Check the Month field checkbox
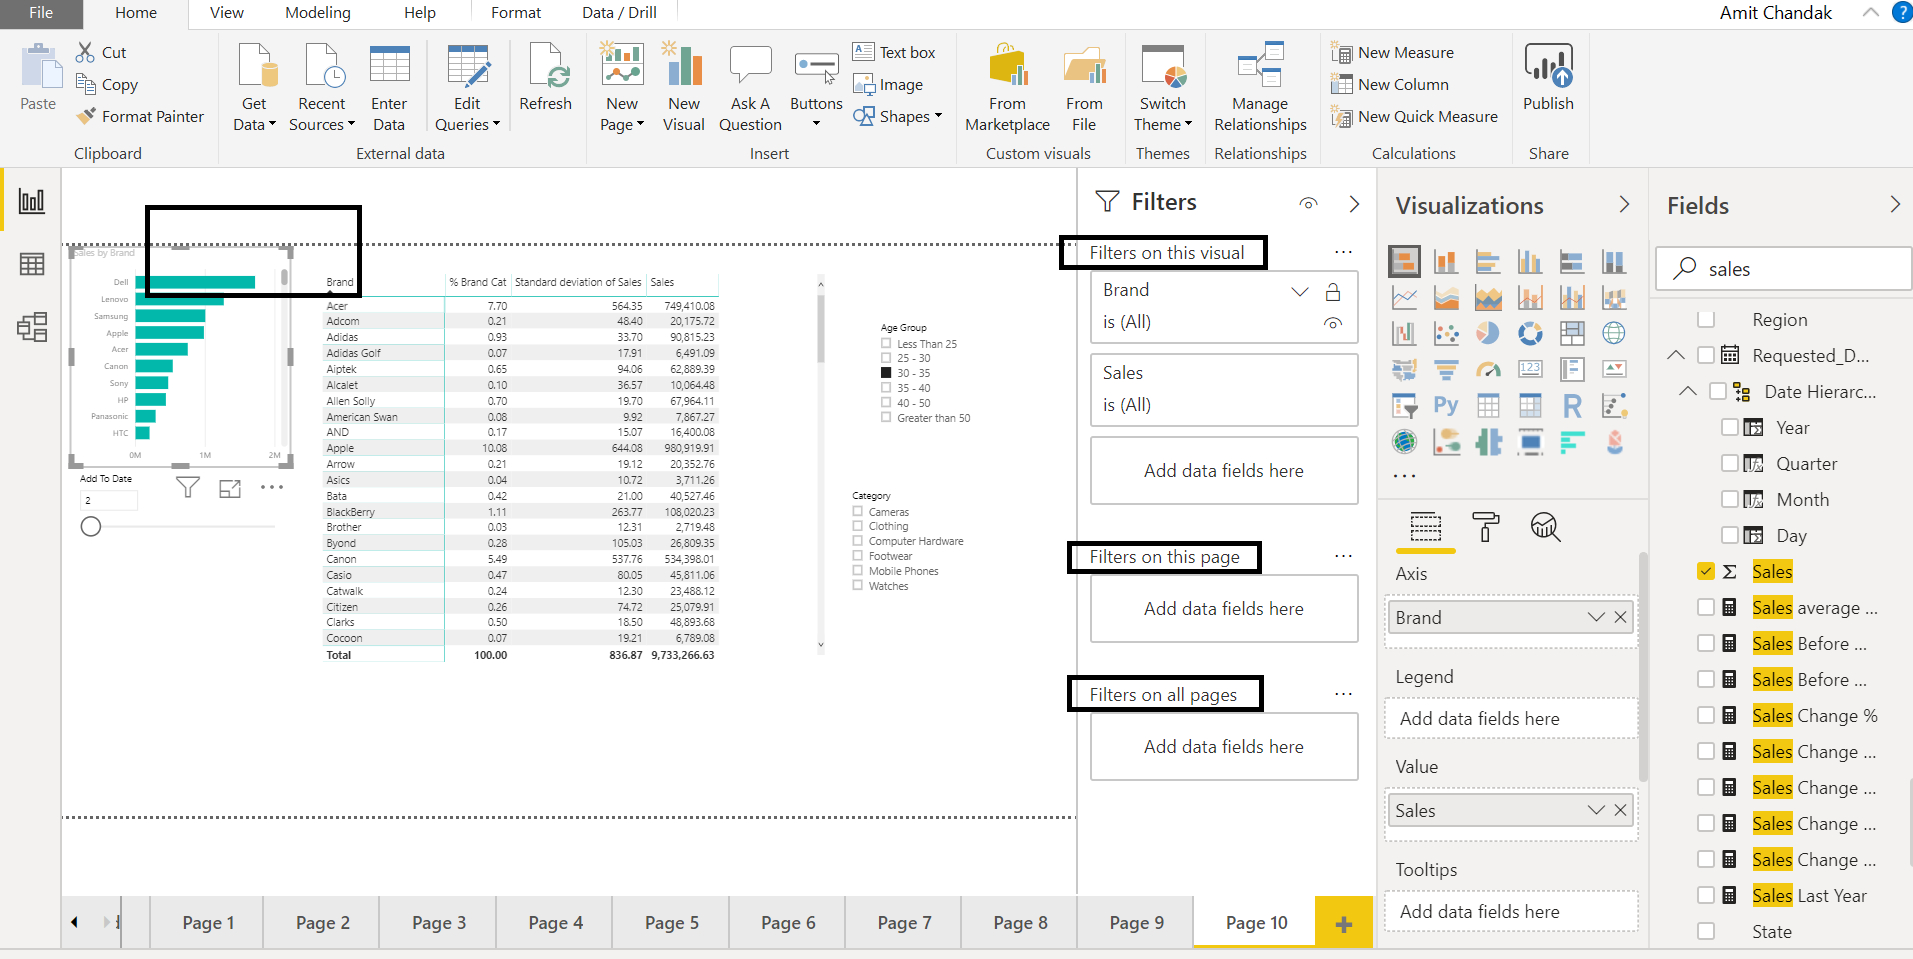Viewport: 1913px width, 959px height. tap(1730, 499)
